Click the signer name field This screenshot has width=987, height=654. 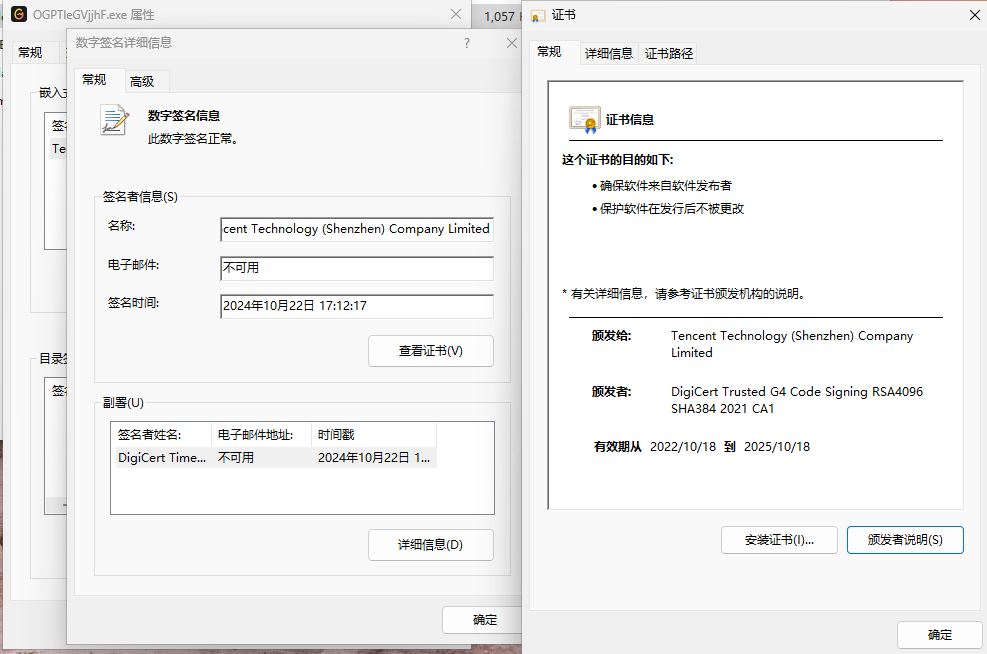pyautogui.click(x=357, y=229)
